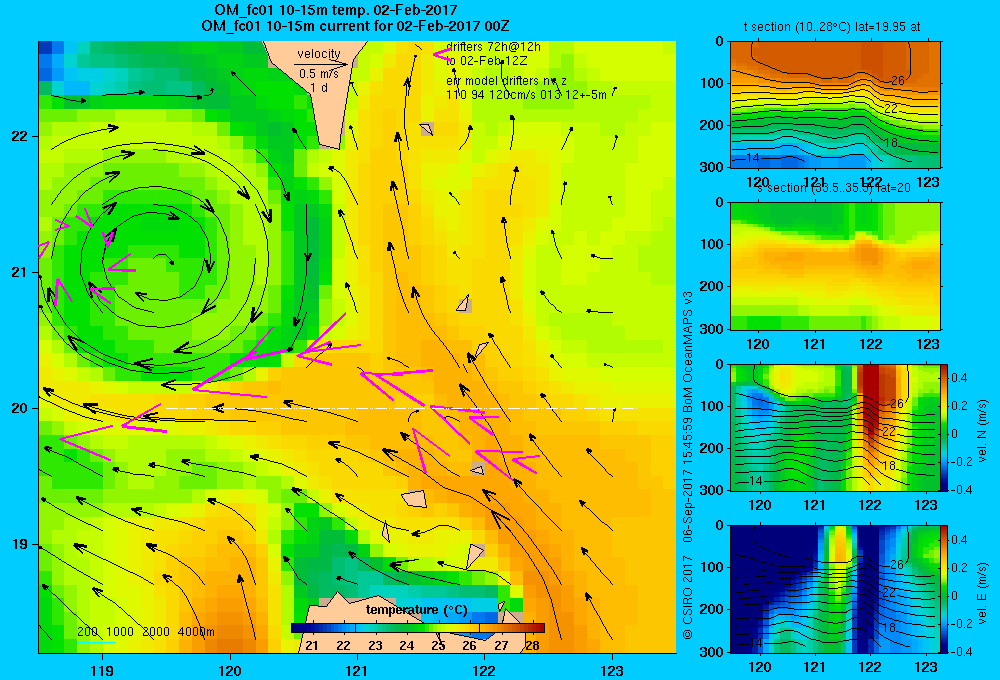1000x680 pixels.
Task: Click longitude label "122" under the main map
Action: point(485,670)
